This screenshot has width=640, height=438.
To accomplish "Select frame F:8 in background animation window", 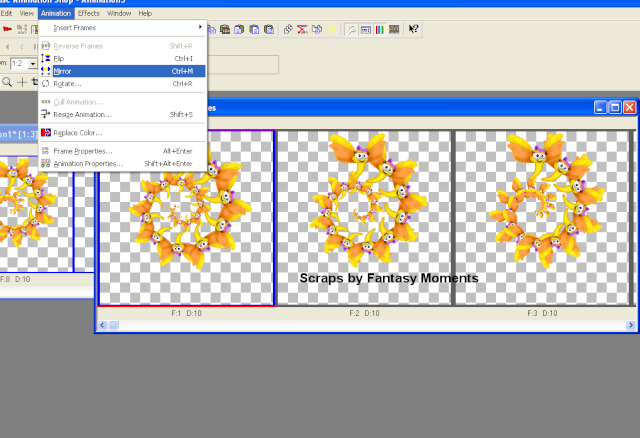I will (36, 214).
